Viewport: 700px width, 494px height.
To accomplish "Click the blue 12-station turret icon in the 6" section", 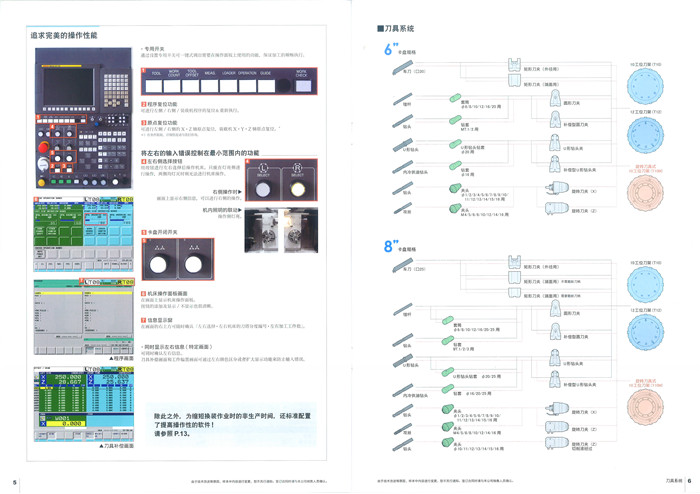I will pos(645,134).
